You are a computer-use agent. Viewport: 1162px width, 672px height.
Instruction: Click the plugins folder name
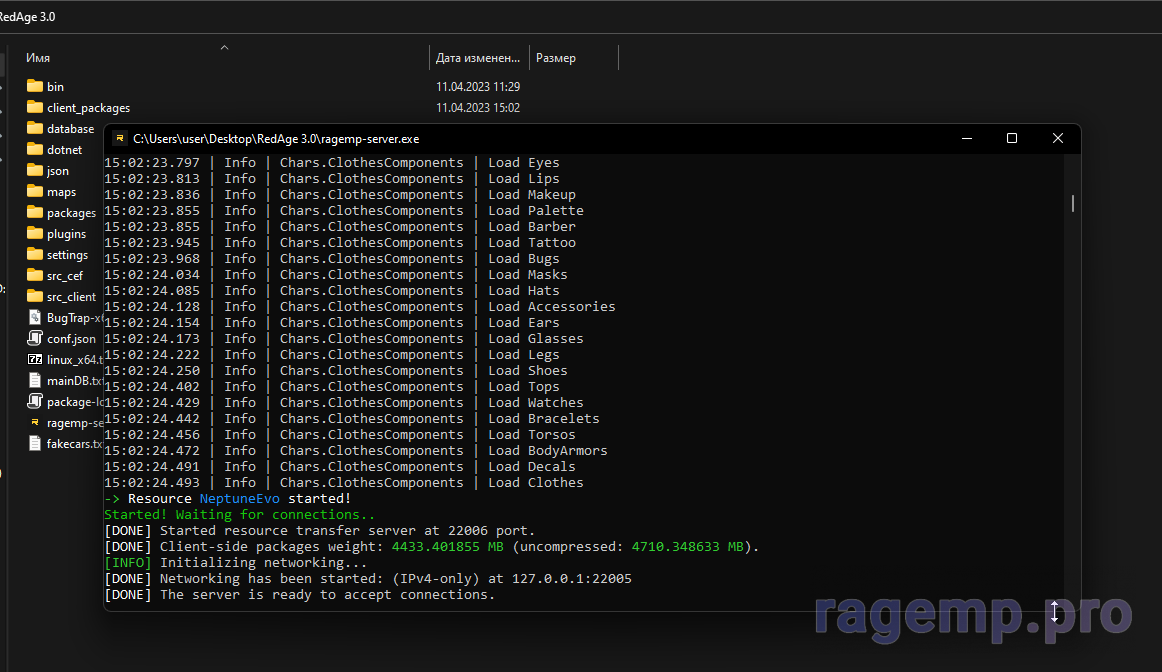pyautogui.click(x=67, y=234)
